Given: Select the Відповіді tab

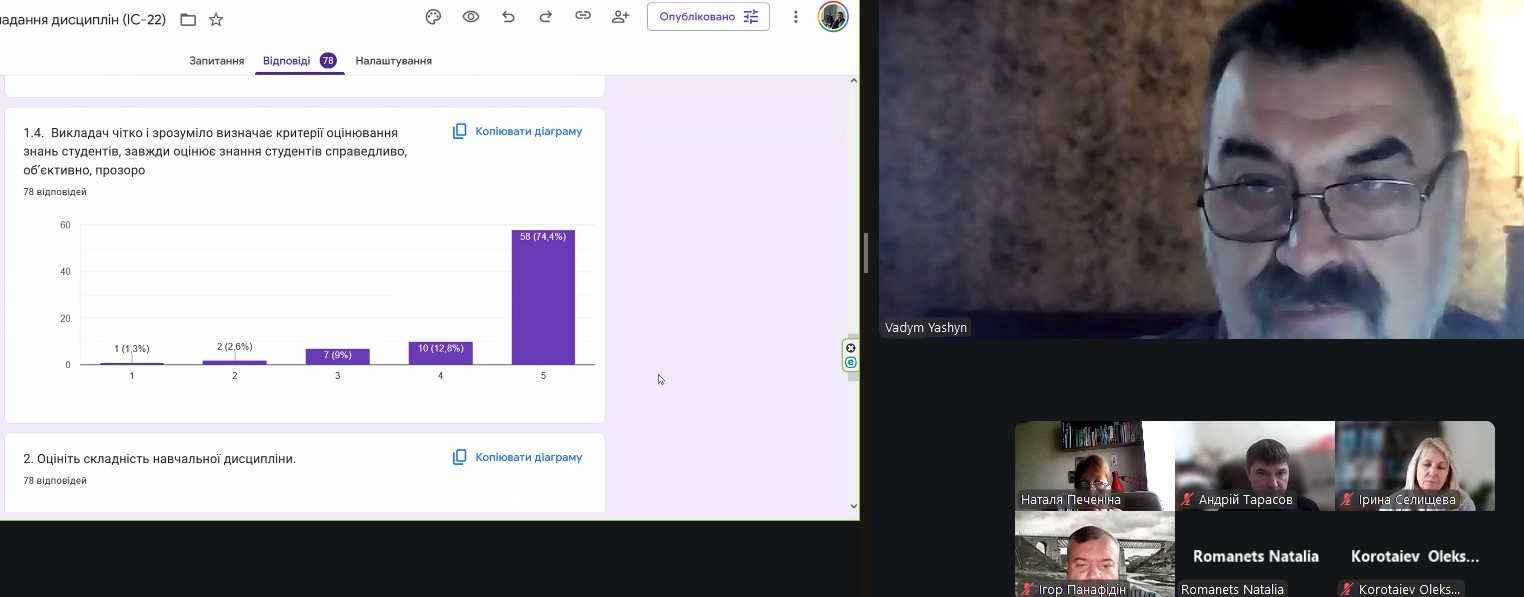Looking at the screenshot, I should (287, 61).
